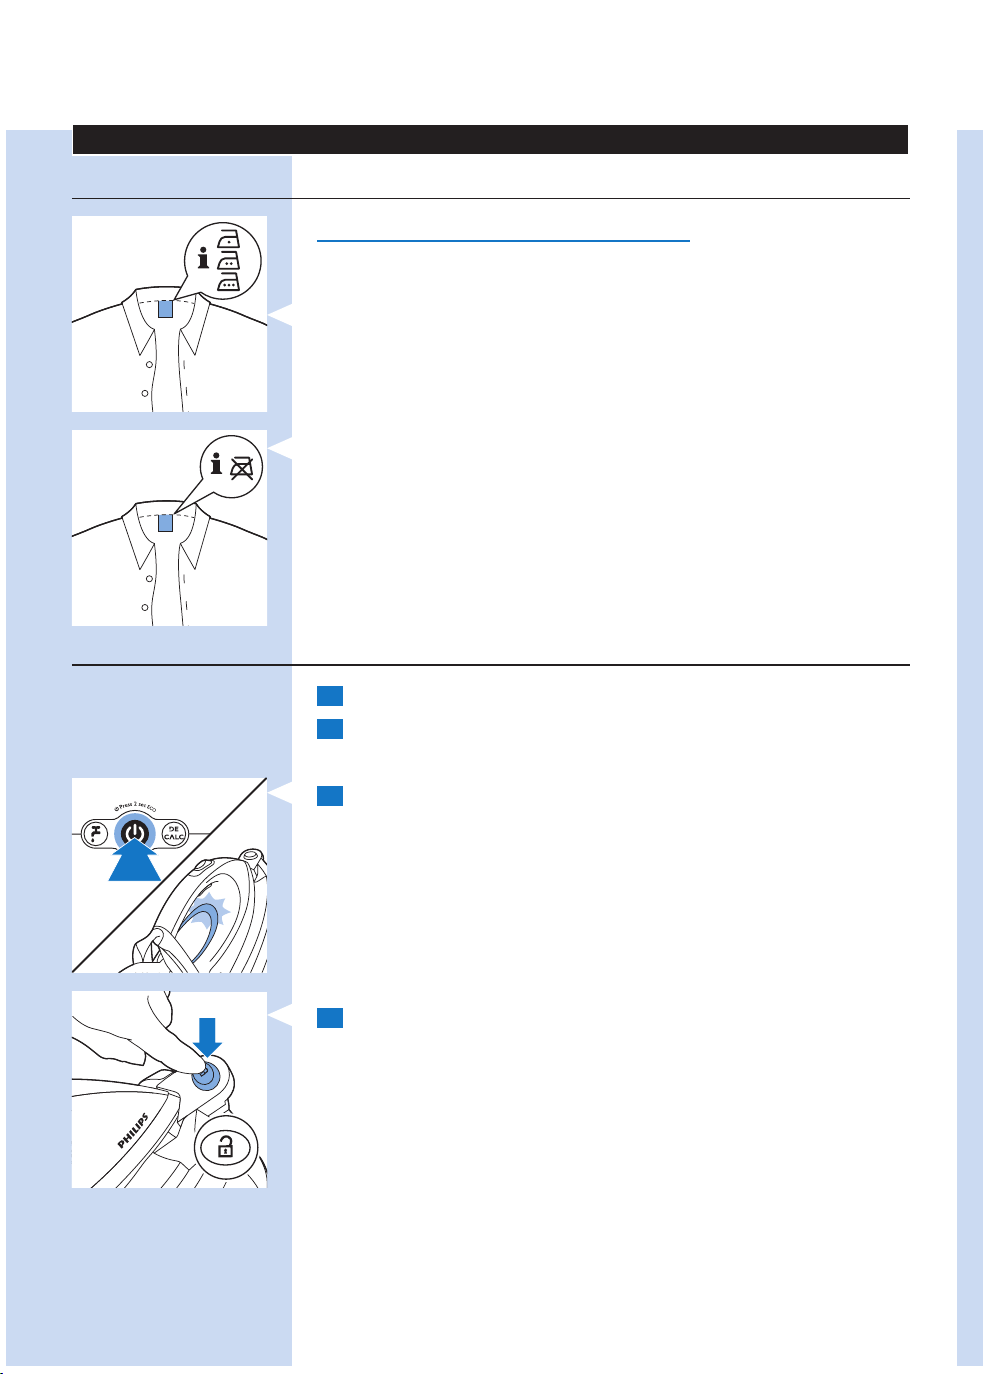Image resolution: width=984 pixels, height=1374 pixels.
Task: Click the unlock padlock icon
Action: 225,1147
